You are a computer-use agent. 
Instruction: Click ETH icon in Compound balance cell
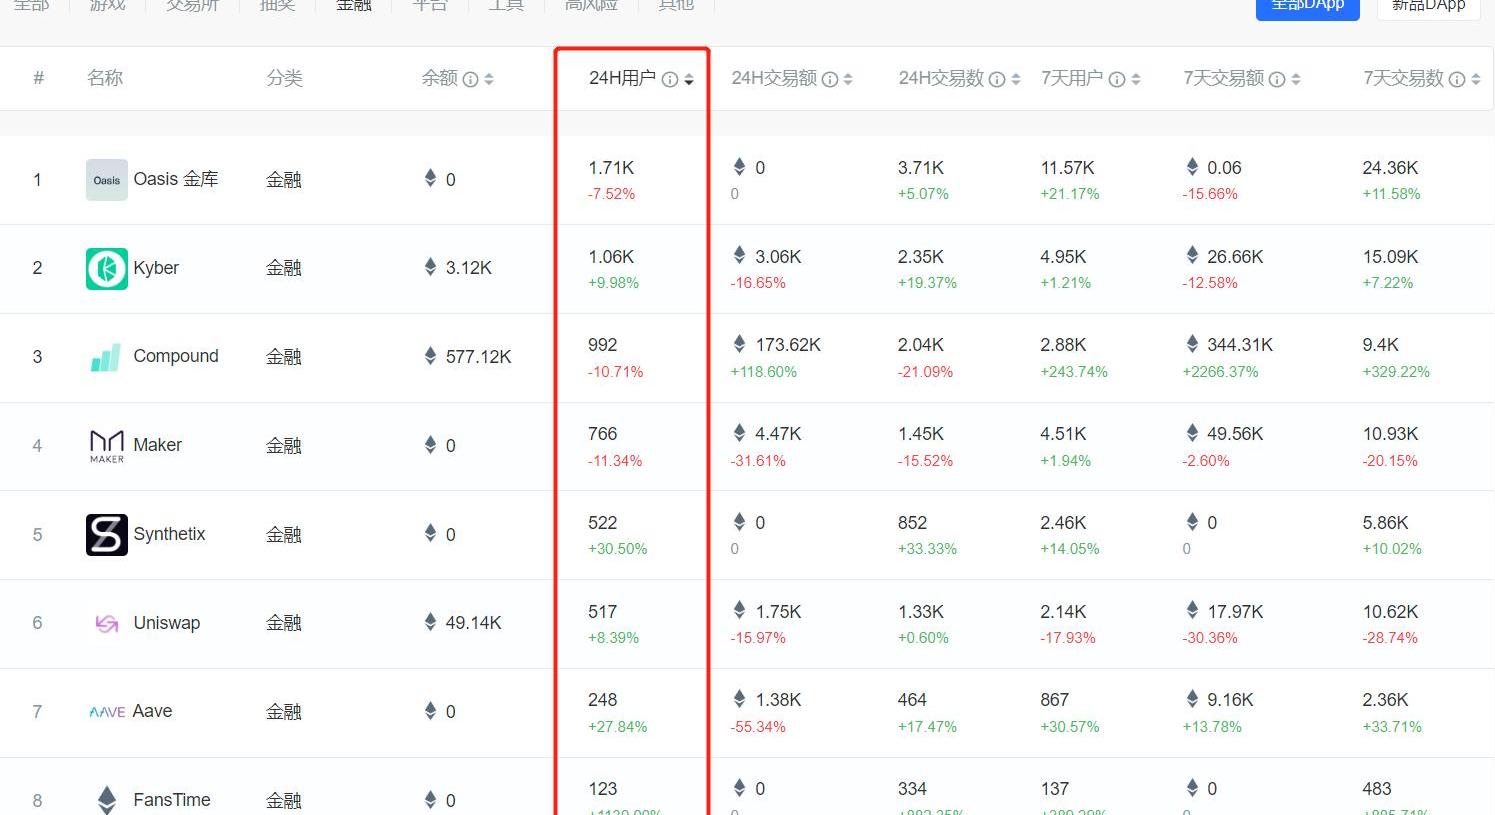431,355
